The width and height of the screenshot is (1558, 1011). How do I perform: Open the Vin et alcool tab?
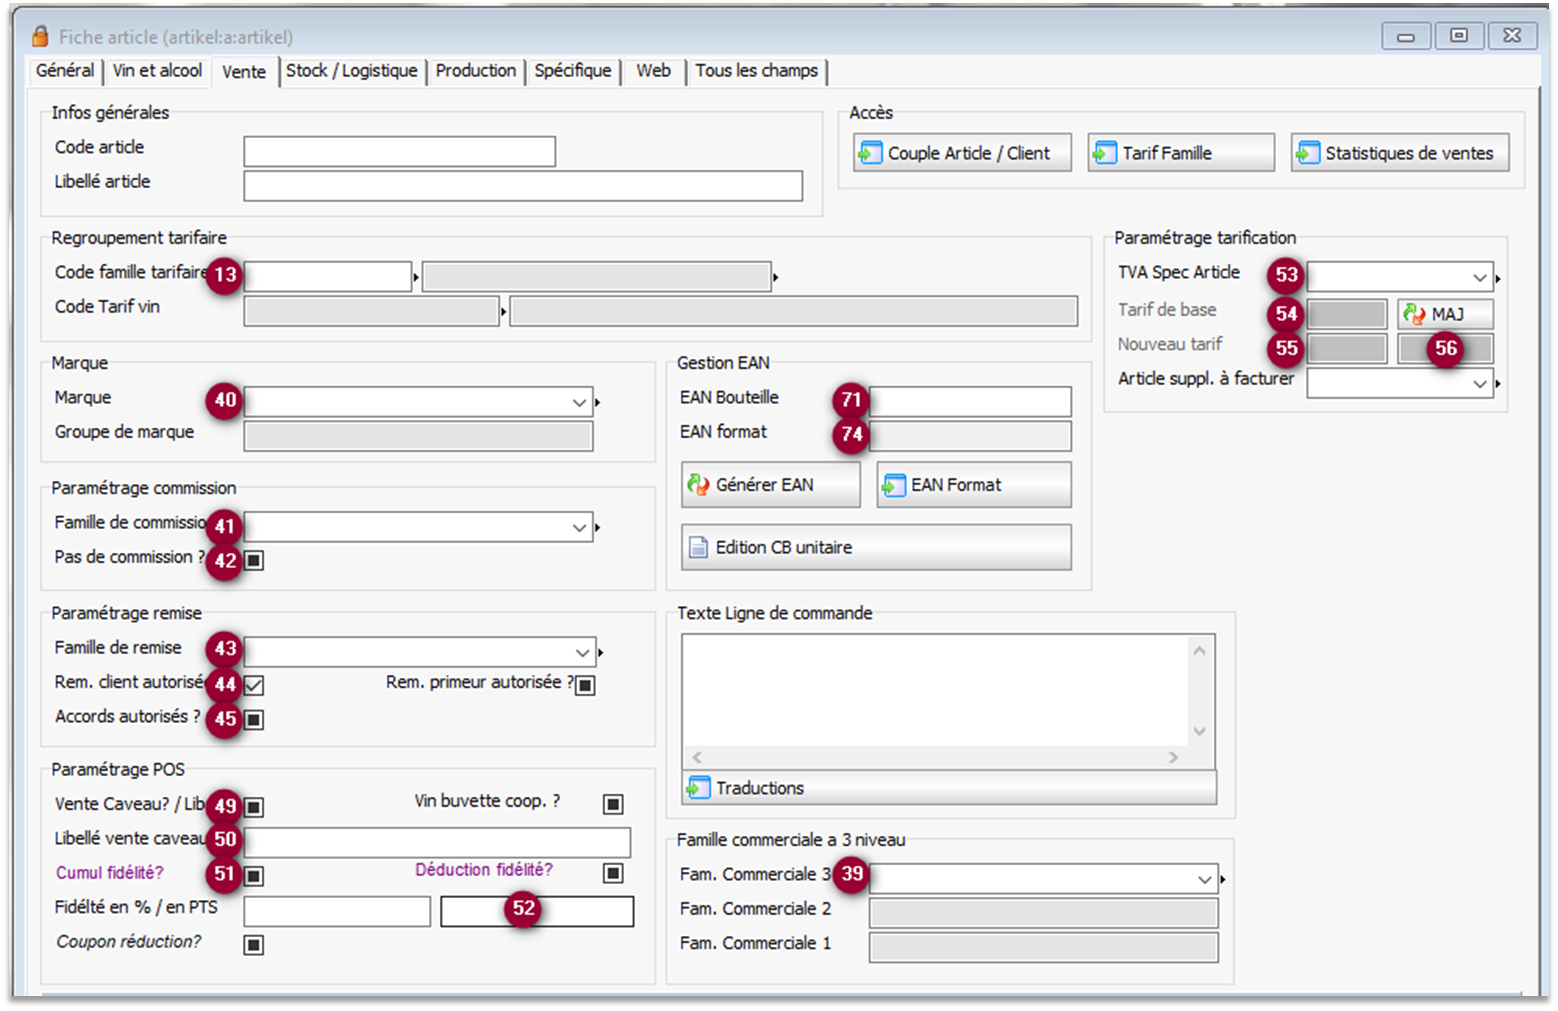point(157,71)
